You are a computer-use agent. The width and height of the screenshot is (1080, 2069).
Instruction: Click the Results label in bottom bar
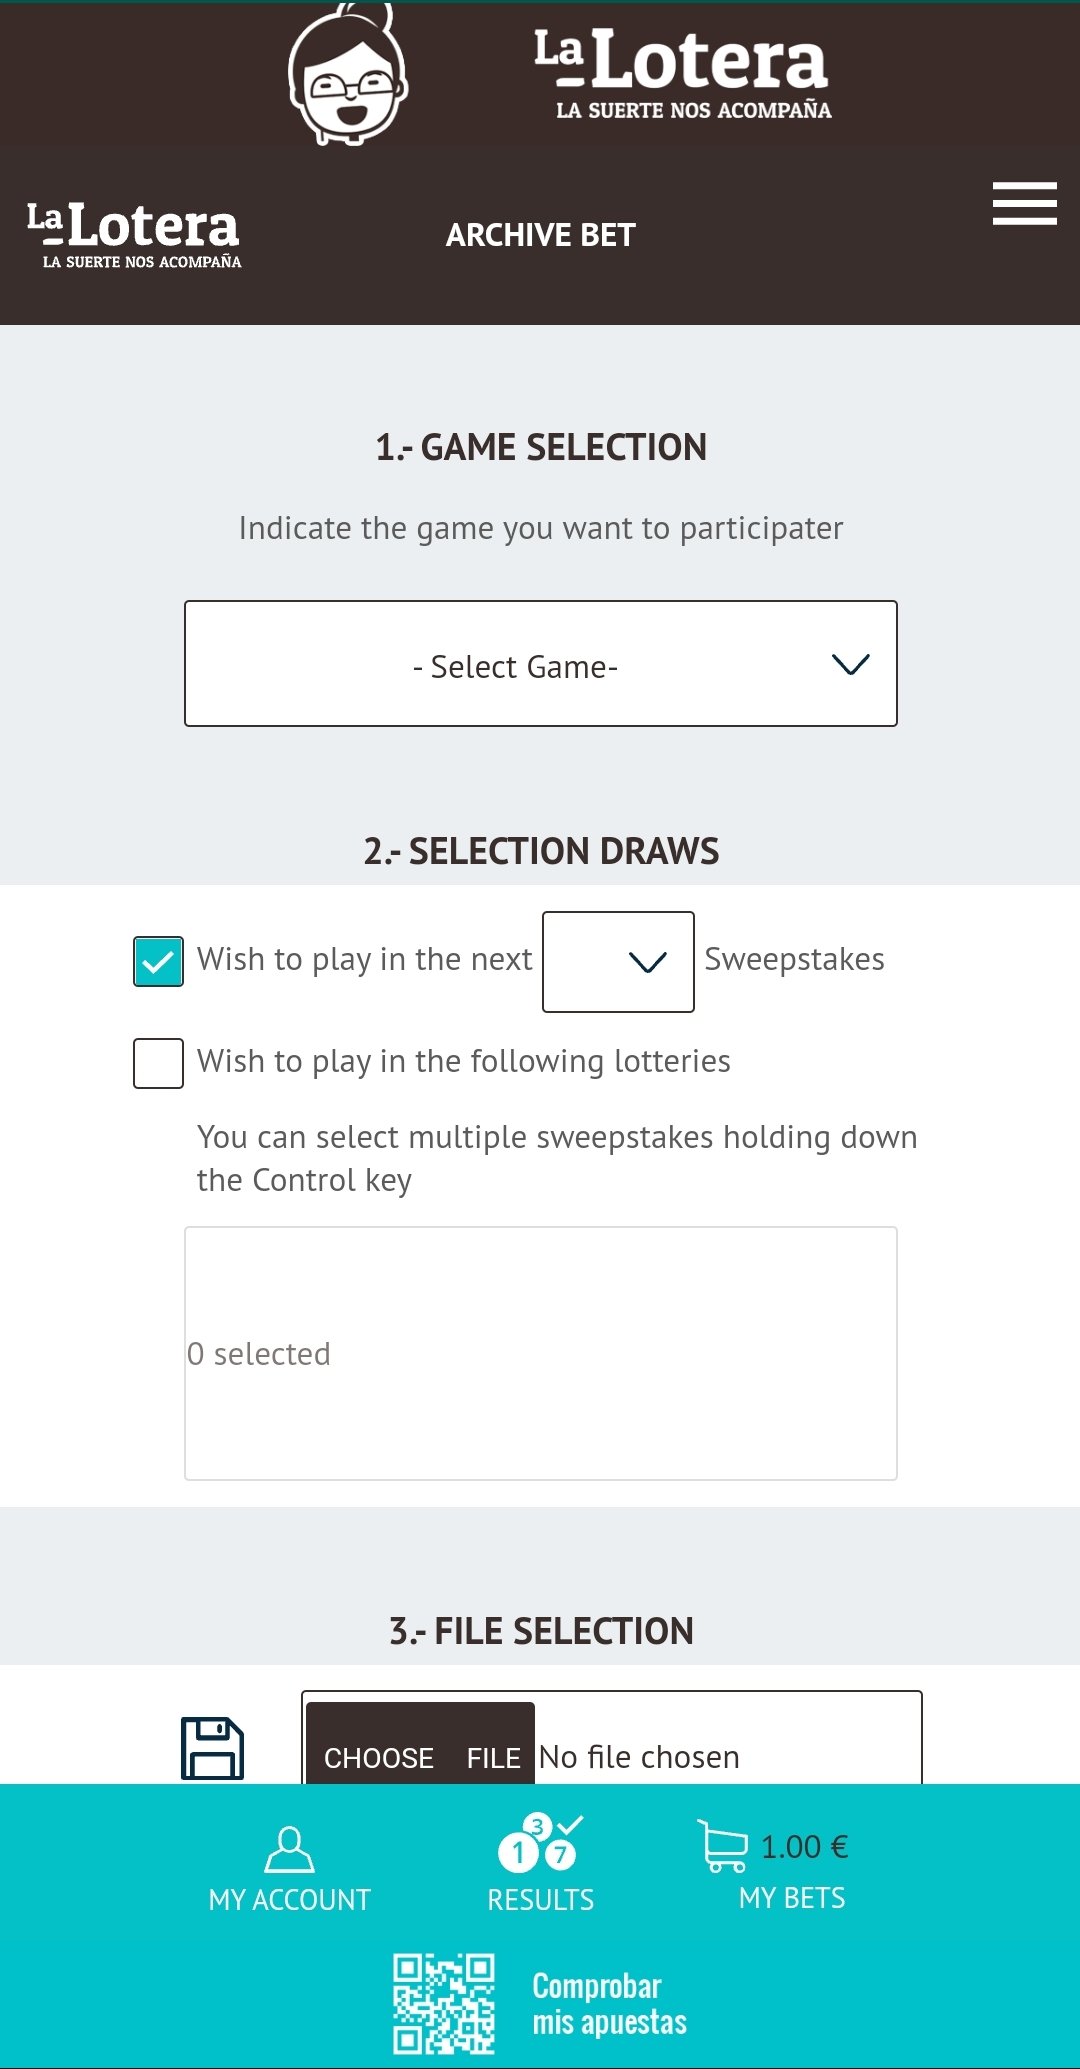tap(541, 1900)
